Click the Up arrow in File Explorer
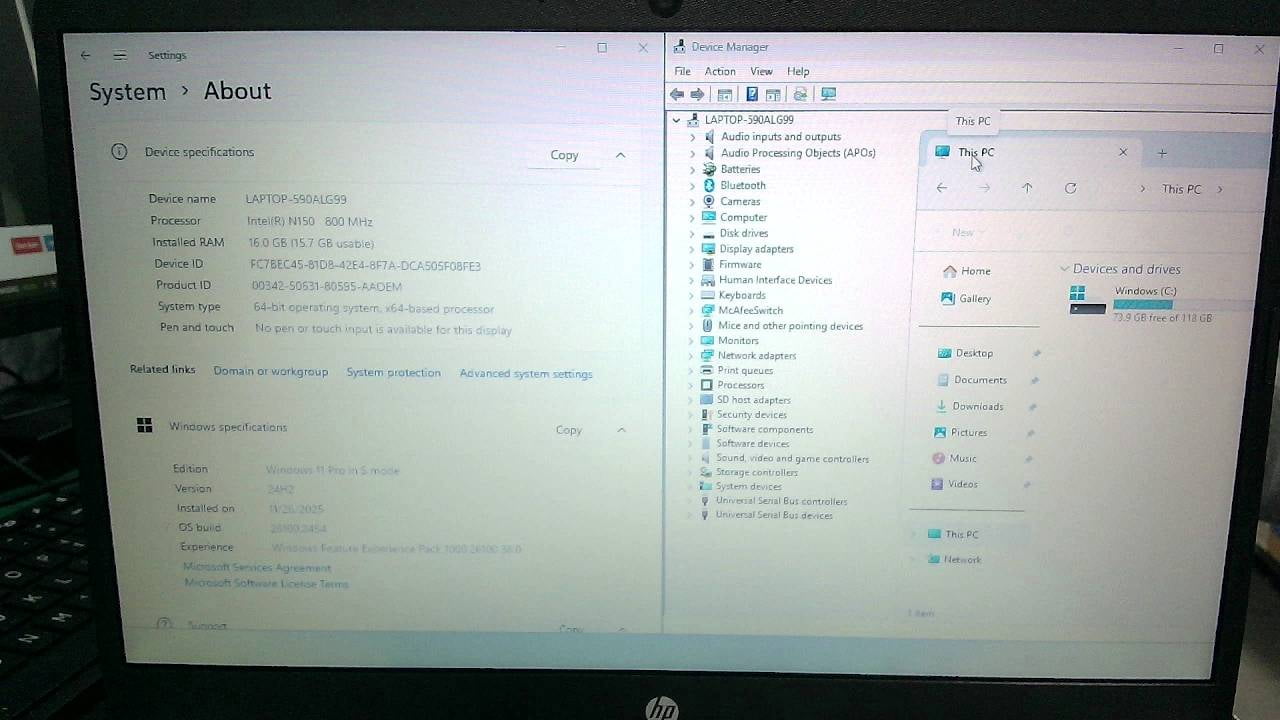This screenshot has width=1280, height=720. coord(1027,188)
